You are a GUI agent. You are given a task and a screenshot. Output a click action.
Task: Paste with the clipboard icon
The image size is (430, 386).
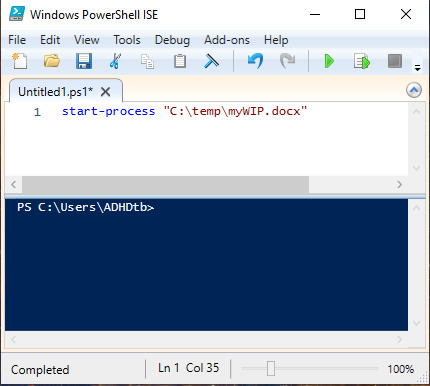pos(180,61)
